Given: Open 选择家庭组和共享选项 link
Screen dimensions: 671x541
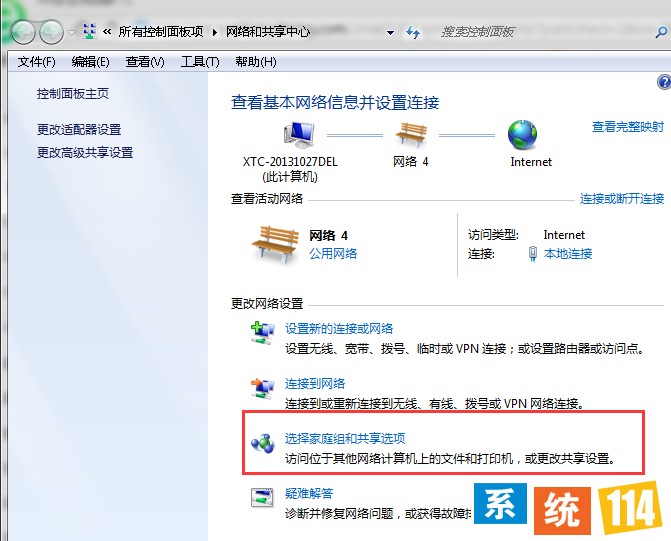Looking at the screenshot, I should click(x=345, y=438).
